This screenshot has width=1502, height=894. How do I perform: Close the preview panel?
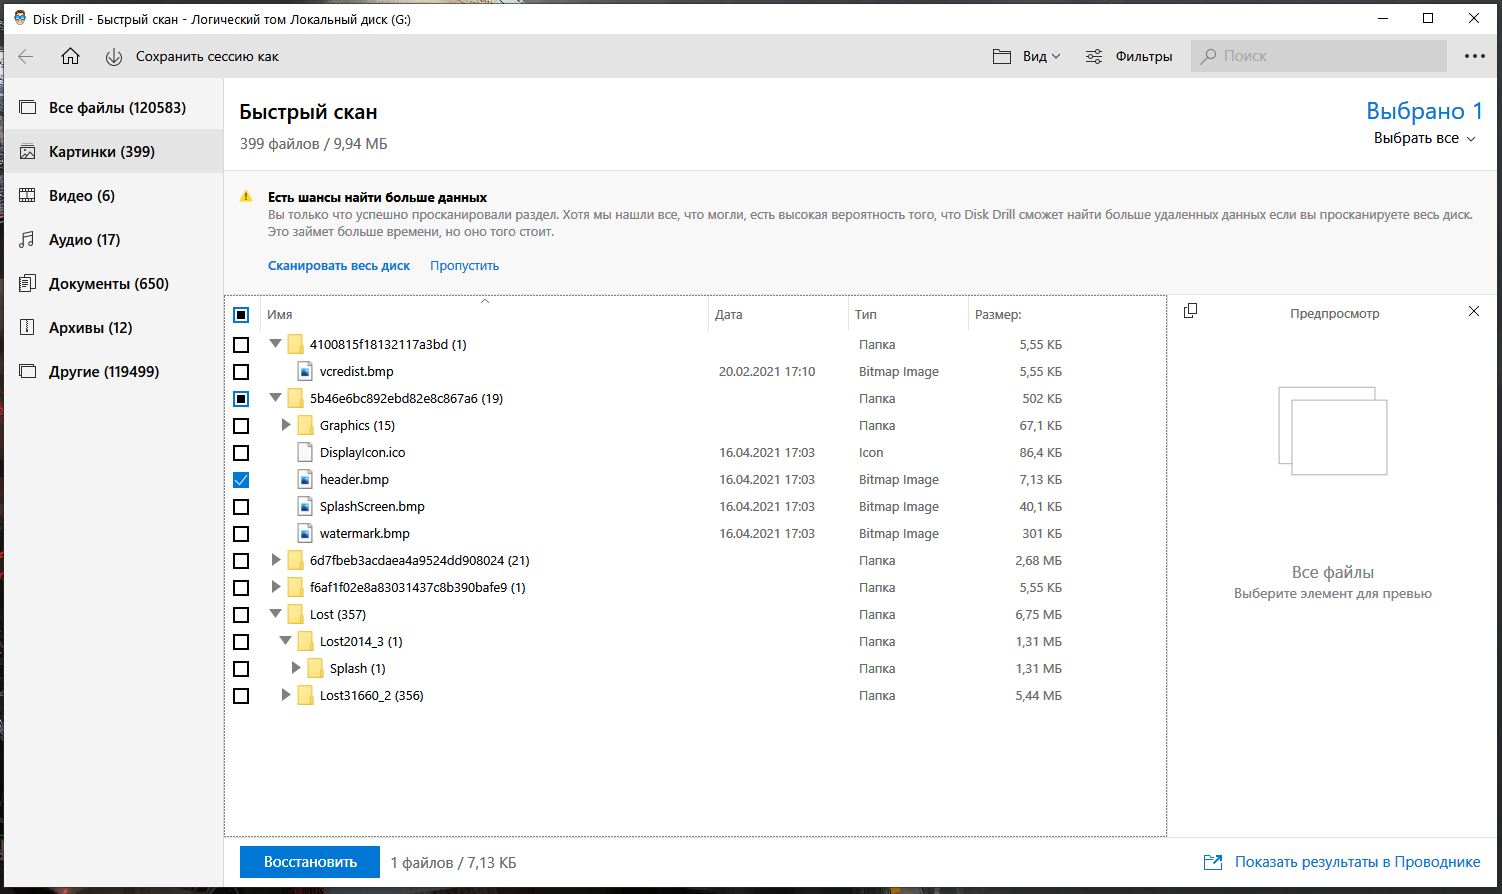(1473, 312)
